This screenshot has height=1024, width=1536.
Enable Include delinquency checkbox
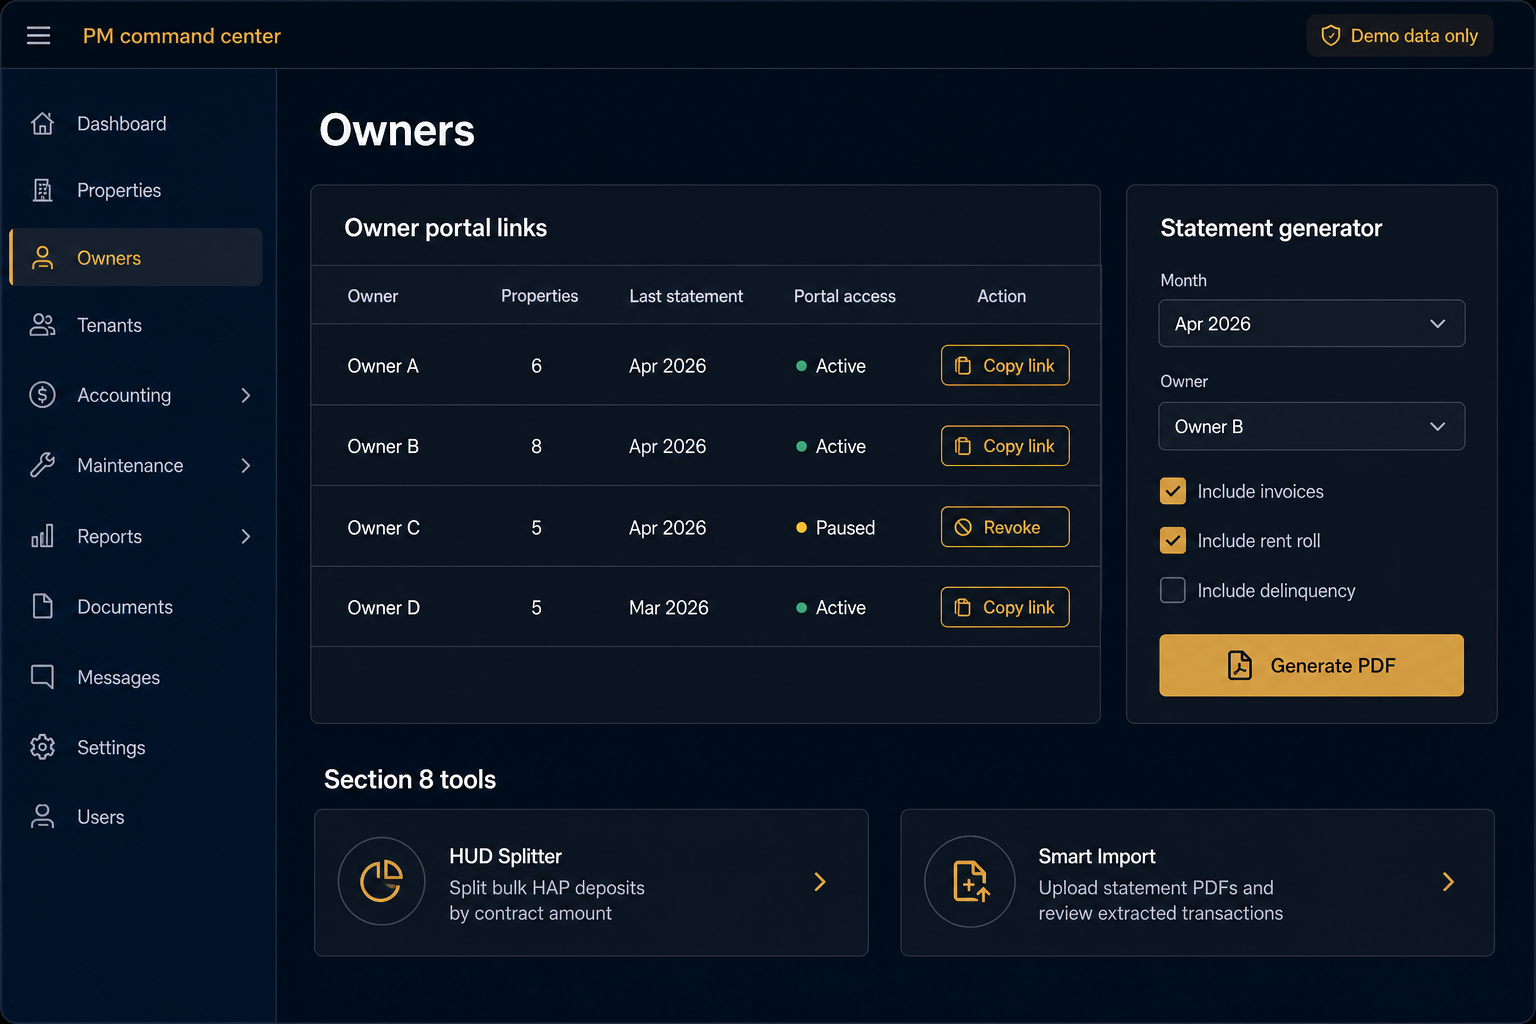click(1173, 590)
